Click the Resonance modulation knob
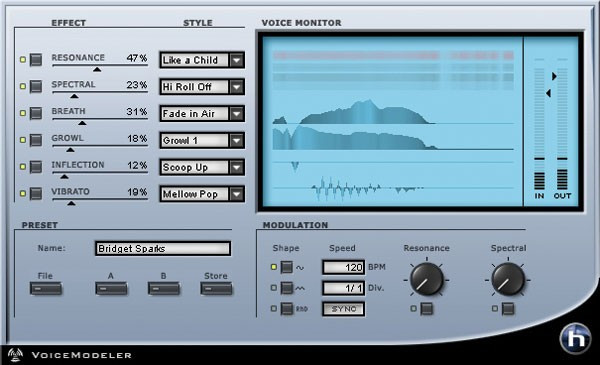The height and width of the screenshot is (365, 600). [426, 279]
